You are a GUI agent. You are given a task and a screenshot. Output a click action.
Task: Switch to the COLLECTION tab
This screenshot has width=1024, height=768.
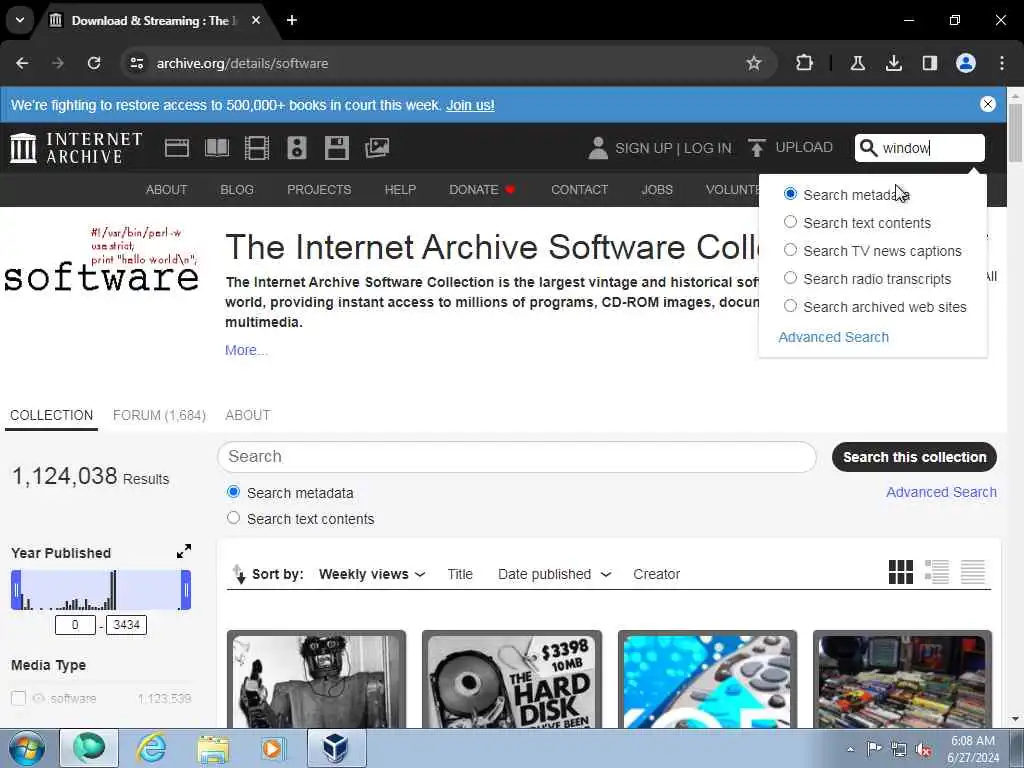point(52,415)
